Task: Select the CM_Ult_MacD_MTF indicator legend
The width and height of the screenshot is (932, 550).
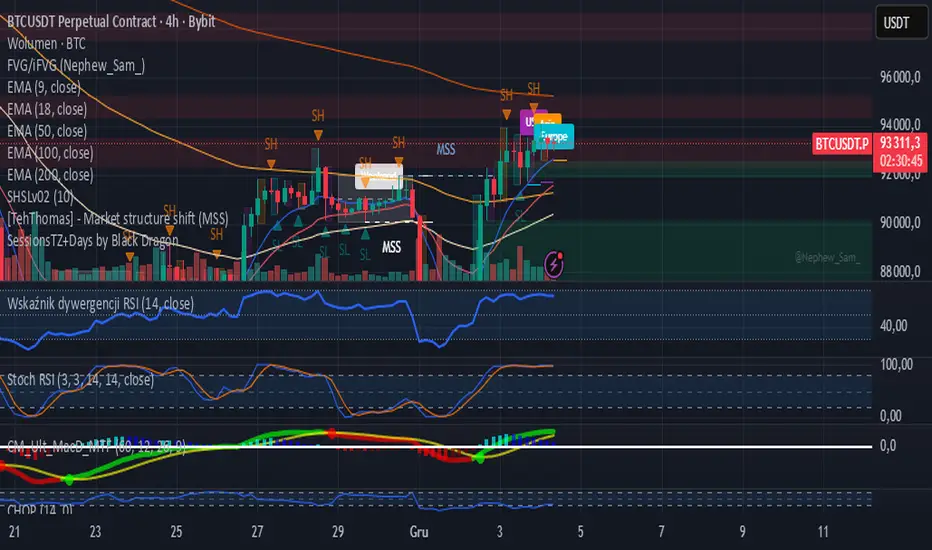Action: coord(96,447)
